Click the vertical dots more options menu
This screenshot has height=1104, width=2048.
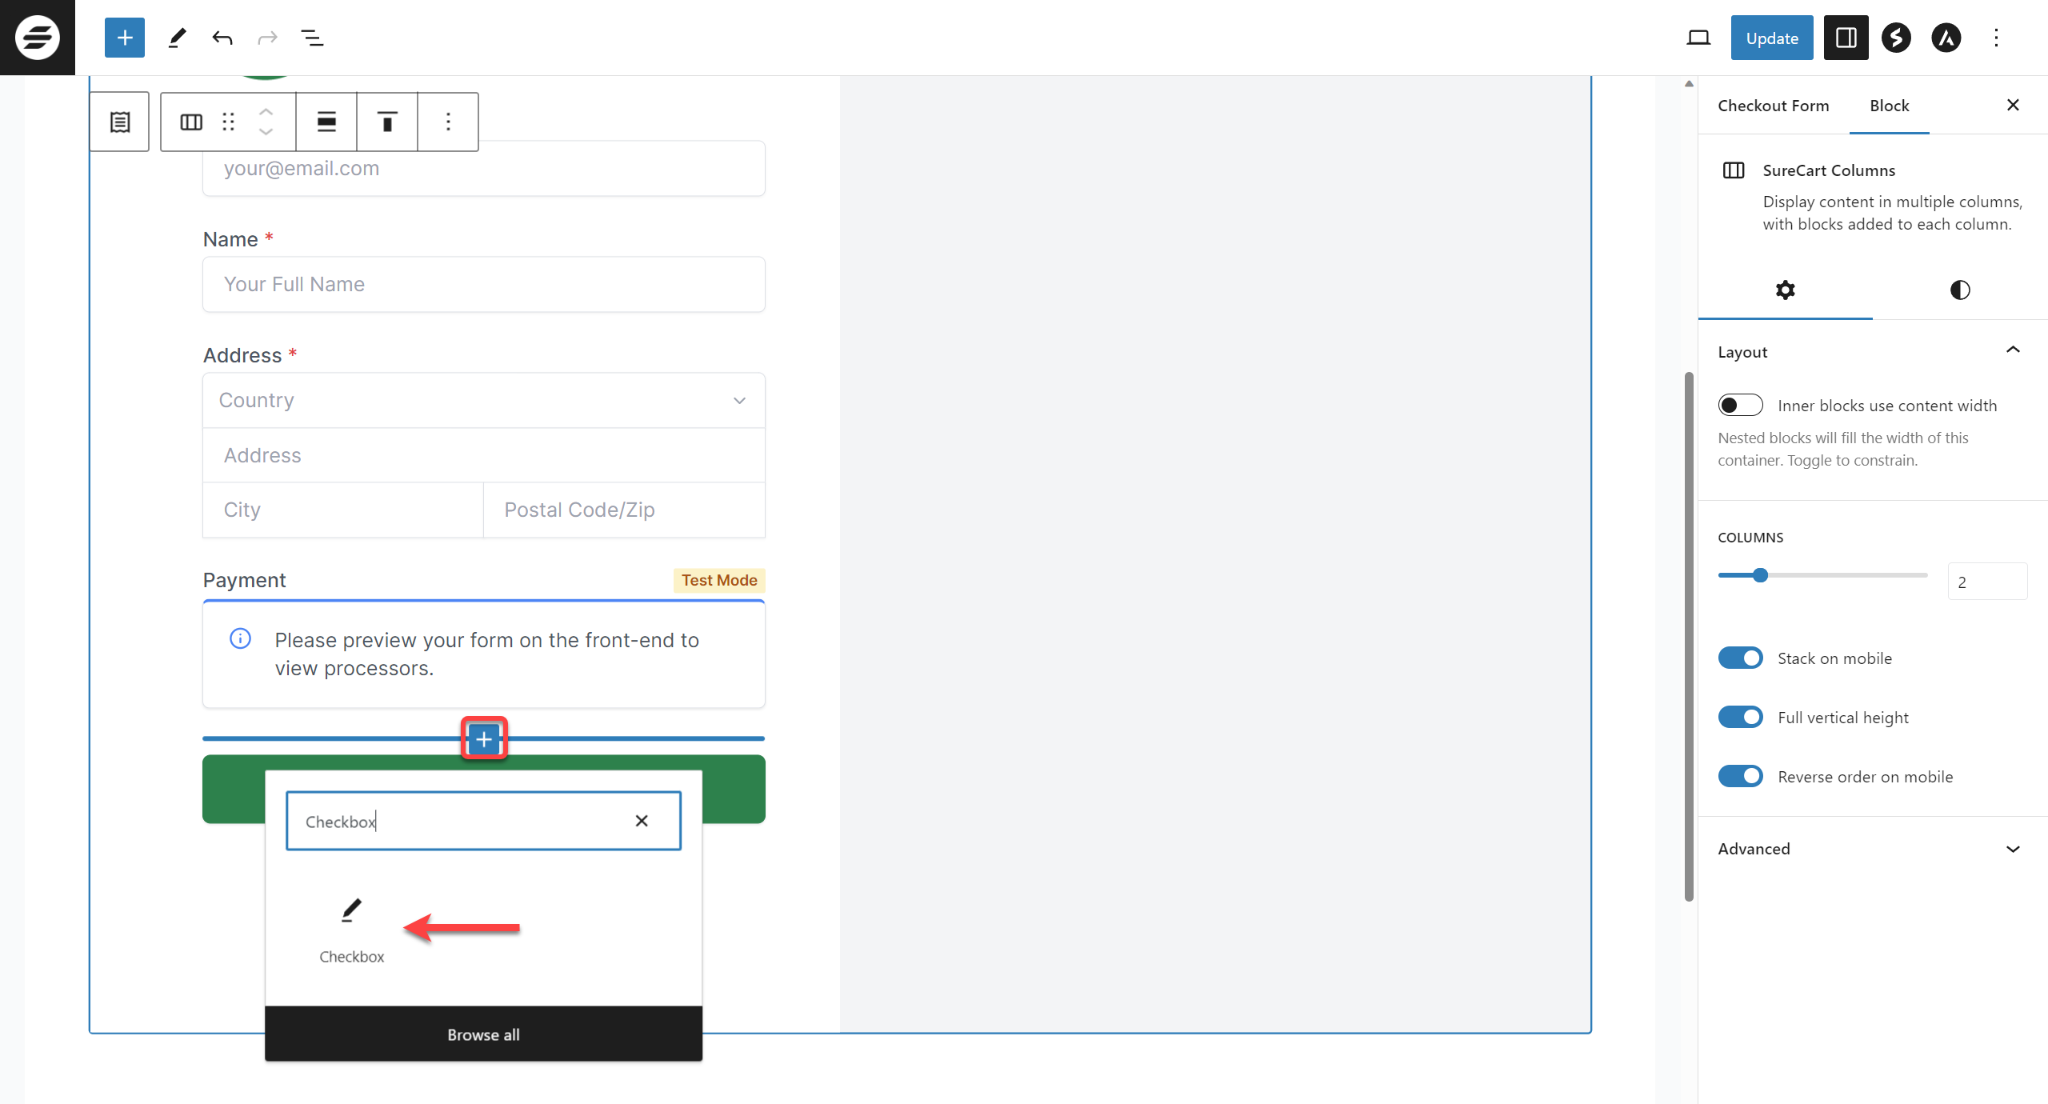click(x=1995, y=37)
